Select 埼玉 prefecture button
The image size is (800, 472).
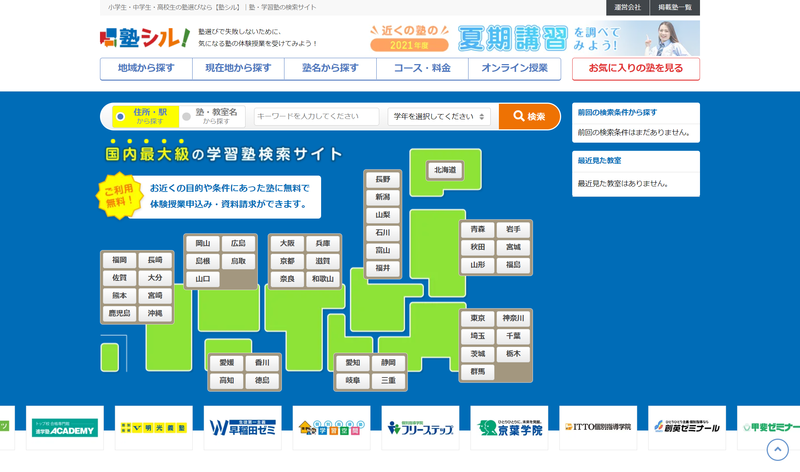[478, 336]
